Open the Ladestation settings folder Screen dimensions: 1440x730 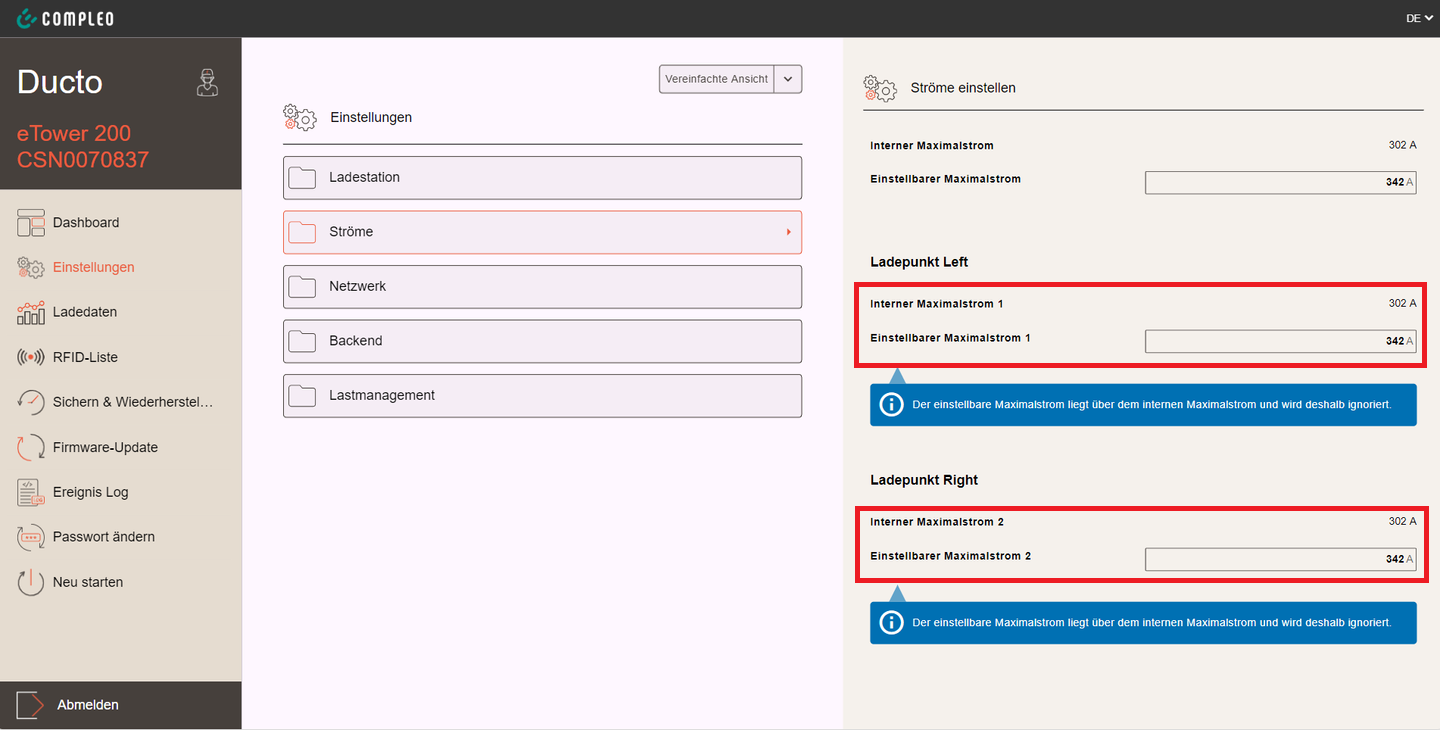pyautogui.click(x=542, y=178)
